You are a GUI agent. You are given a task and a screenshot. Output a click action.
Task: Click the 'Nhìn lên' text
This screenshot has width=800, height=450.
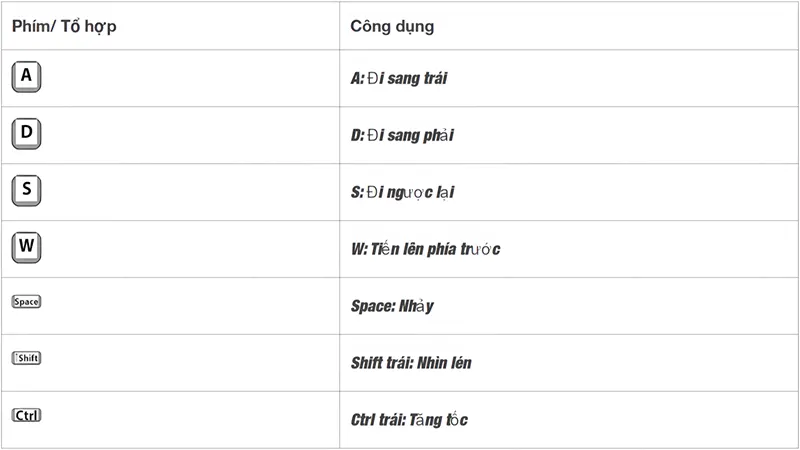(446, 362)
